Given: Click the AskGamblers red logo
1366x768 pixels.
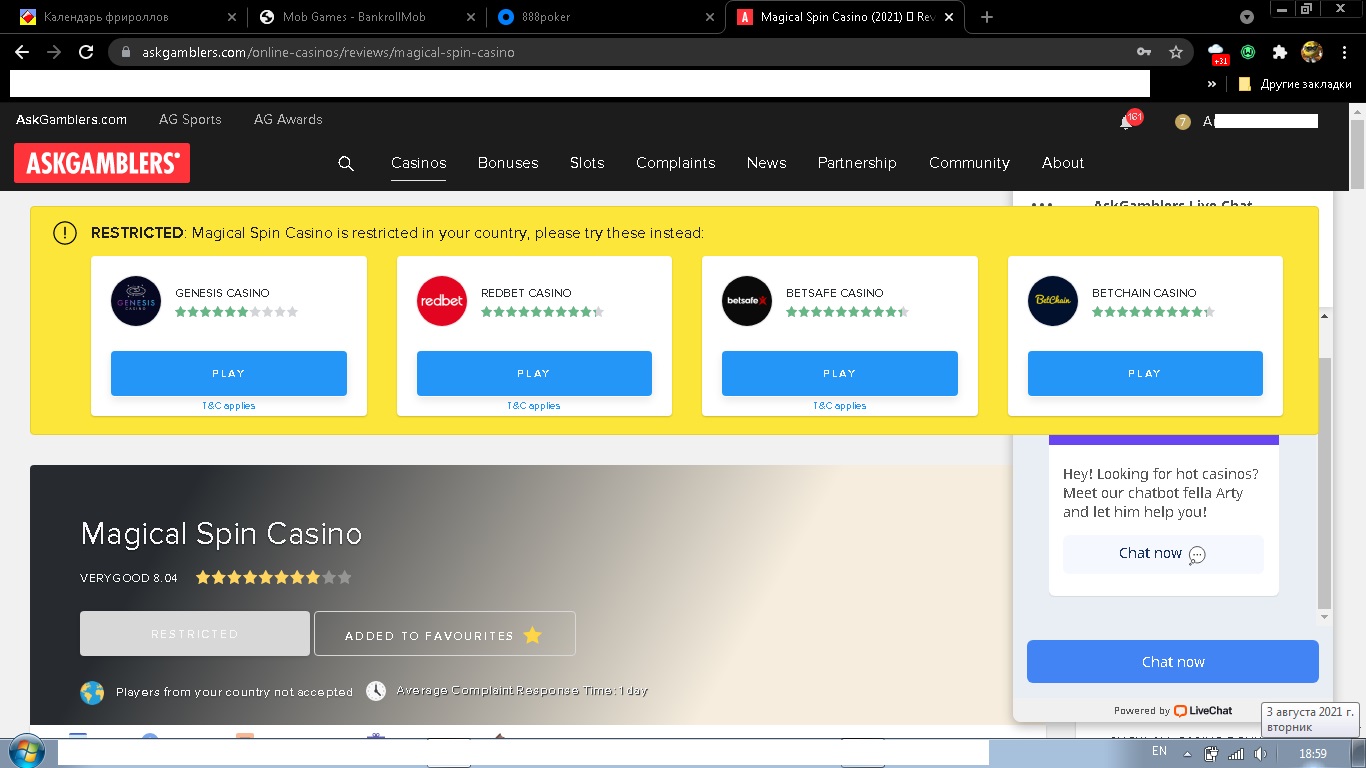Looking at the screenshot, I should point(102,163).
